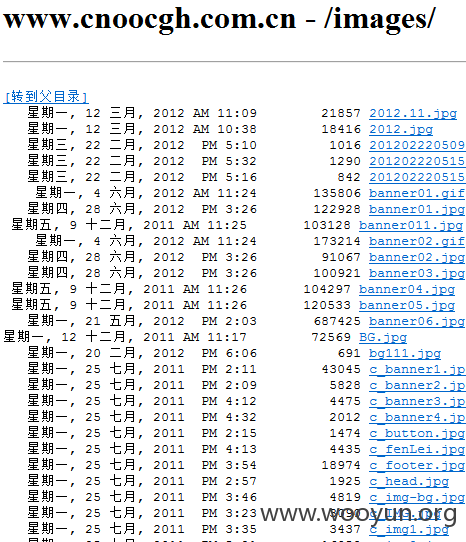Open the 2012022205 link in the 1290 row
466x542 pixels.
417,161
